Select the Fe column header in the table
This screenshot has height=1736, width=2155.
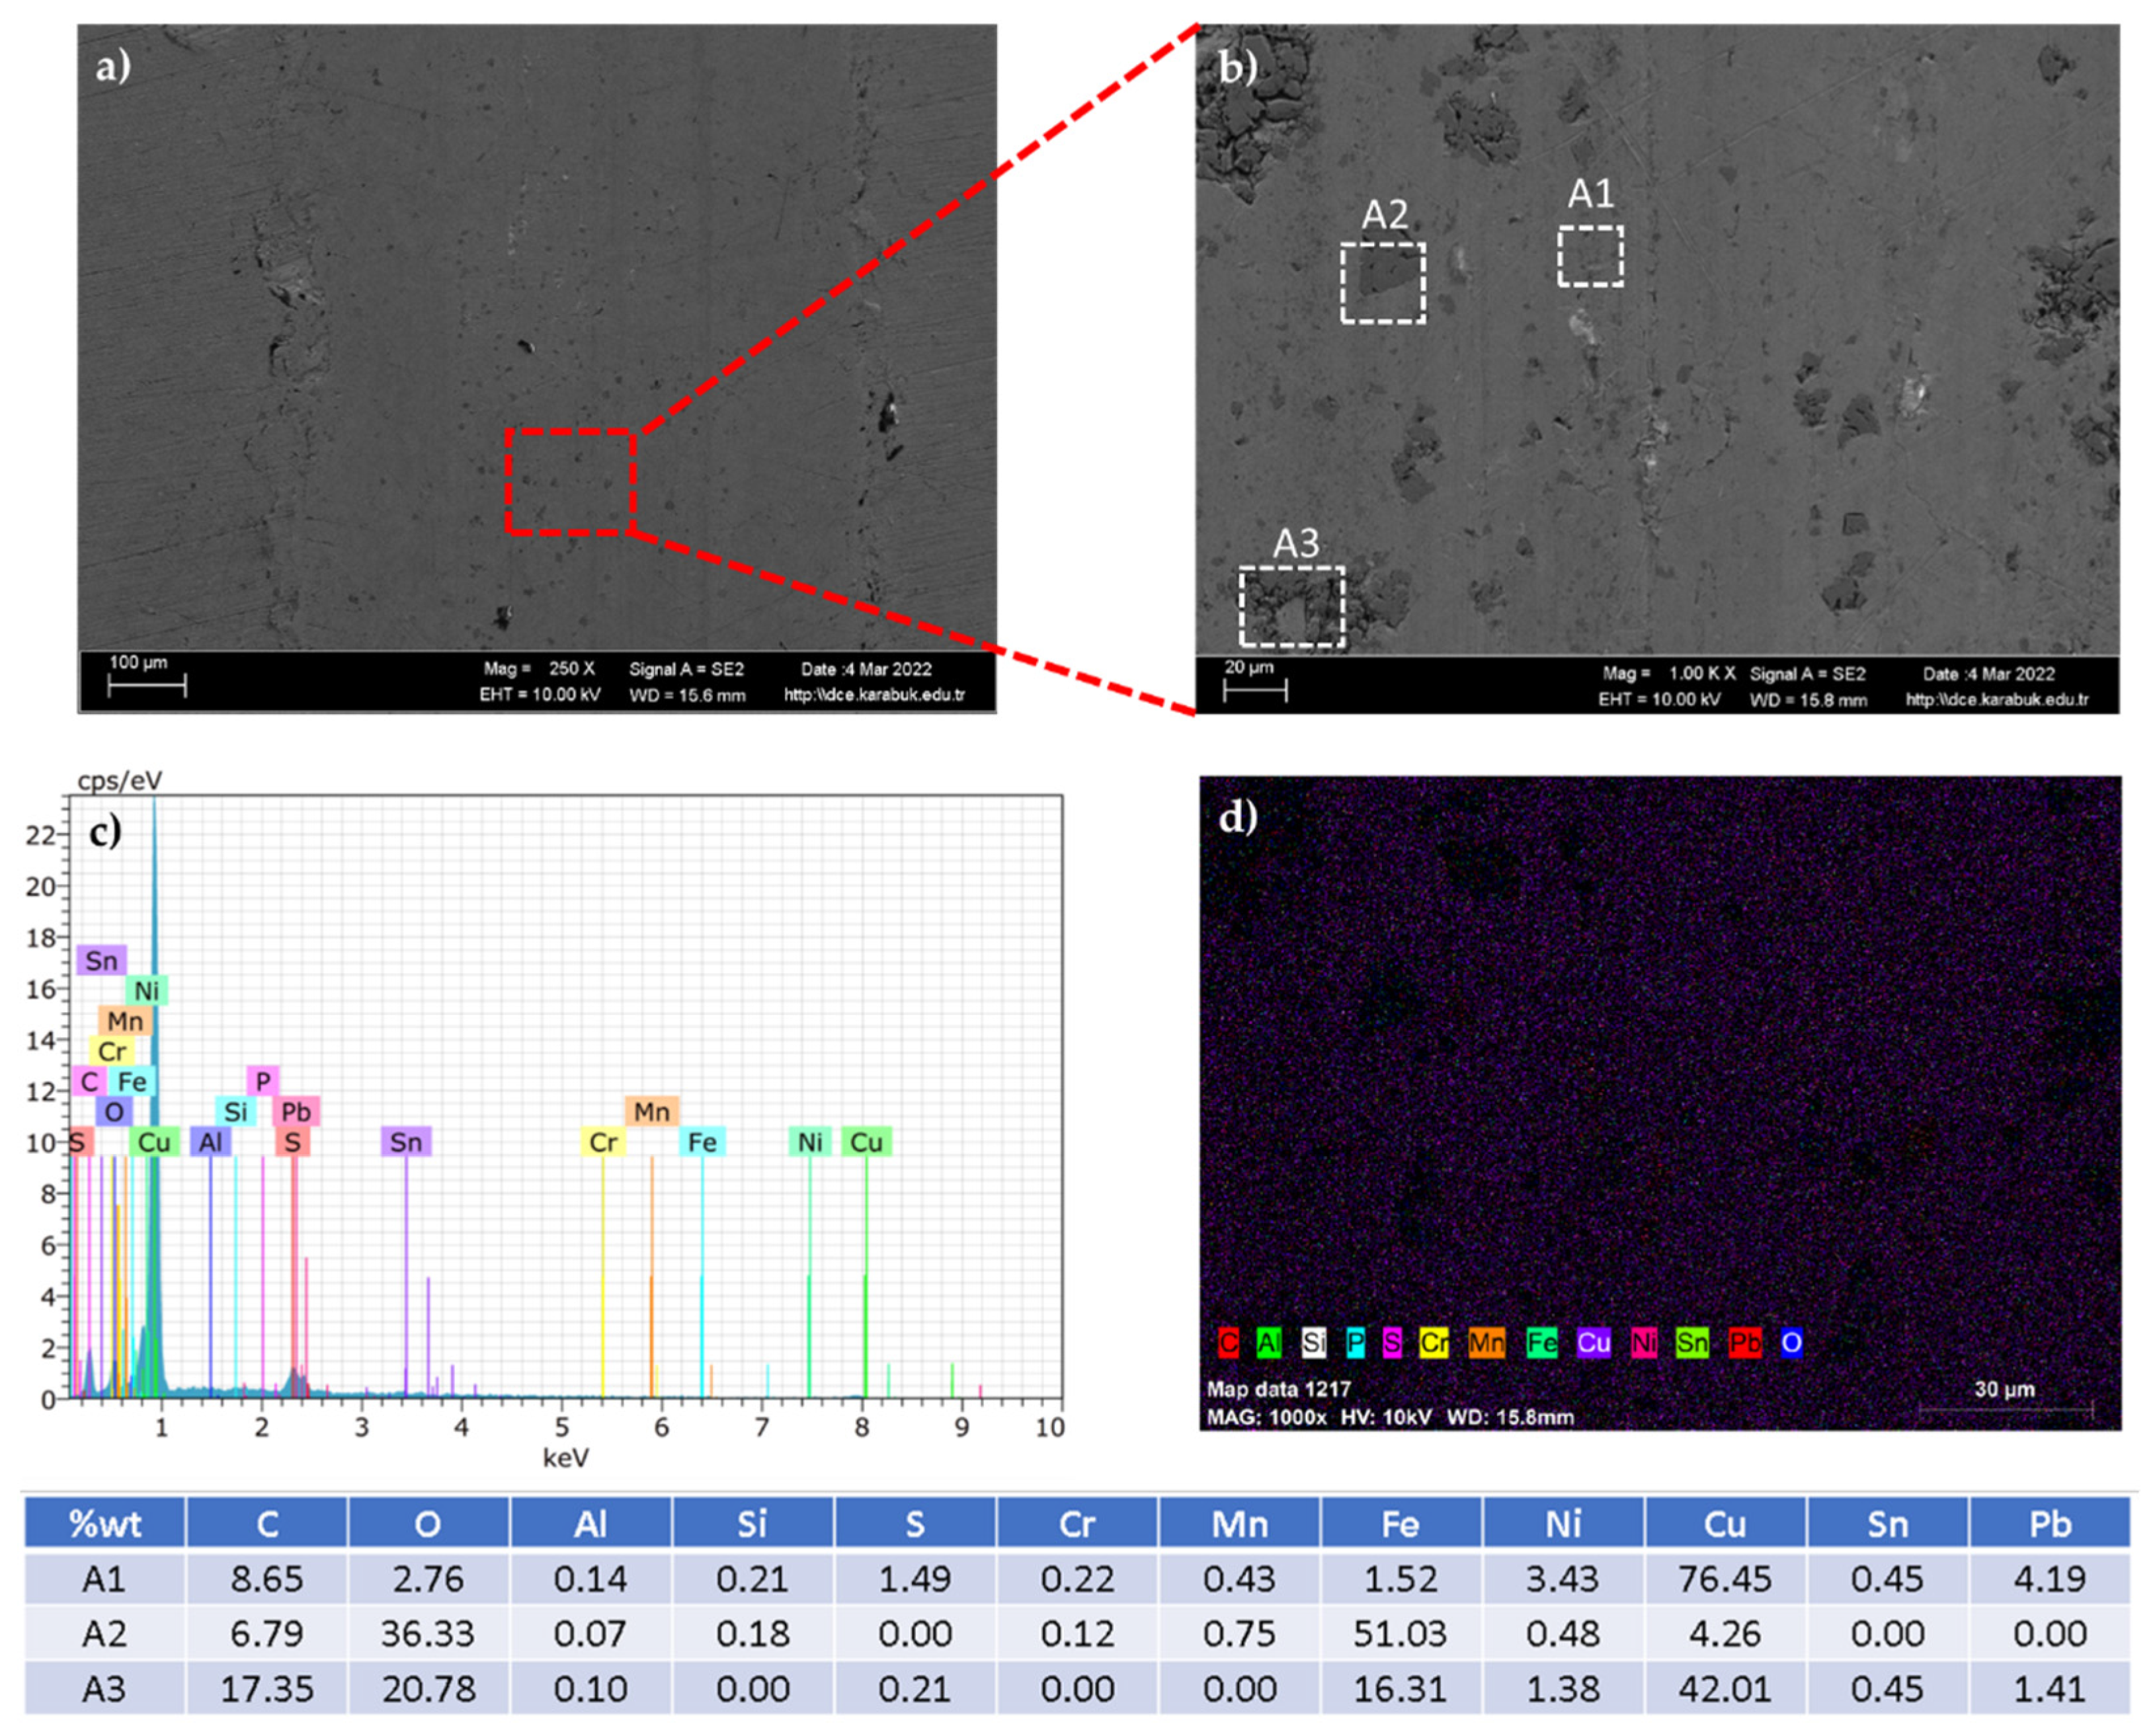coord(1400,1523)
